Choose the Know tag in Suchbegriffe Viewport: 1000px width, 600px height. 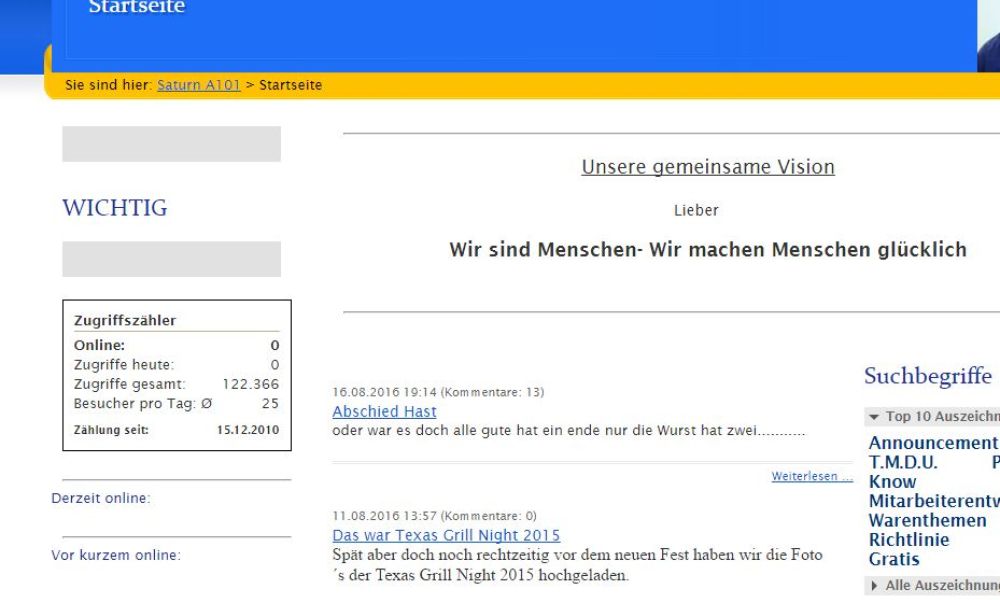pyautogui.click(x=892, y=482)
